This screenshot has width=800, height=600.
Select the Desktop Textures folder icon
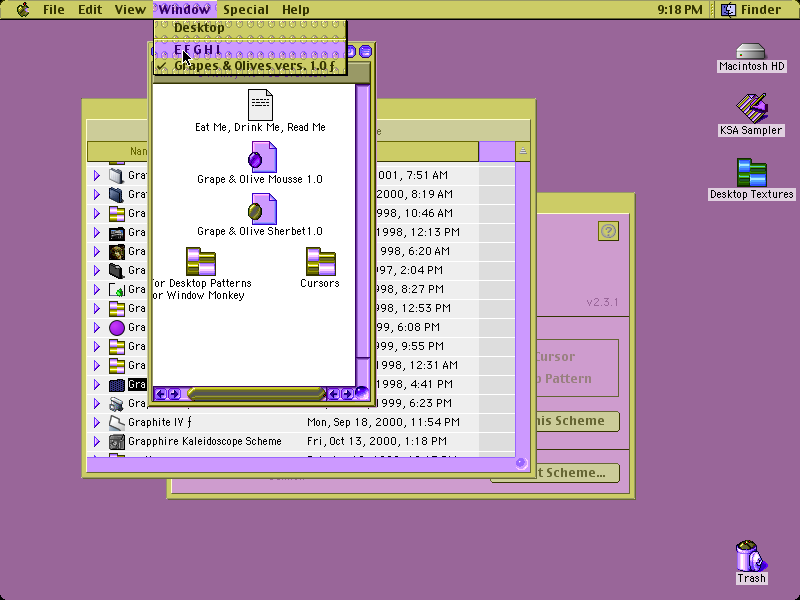click(x=751, y=172)
